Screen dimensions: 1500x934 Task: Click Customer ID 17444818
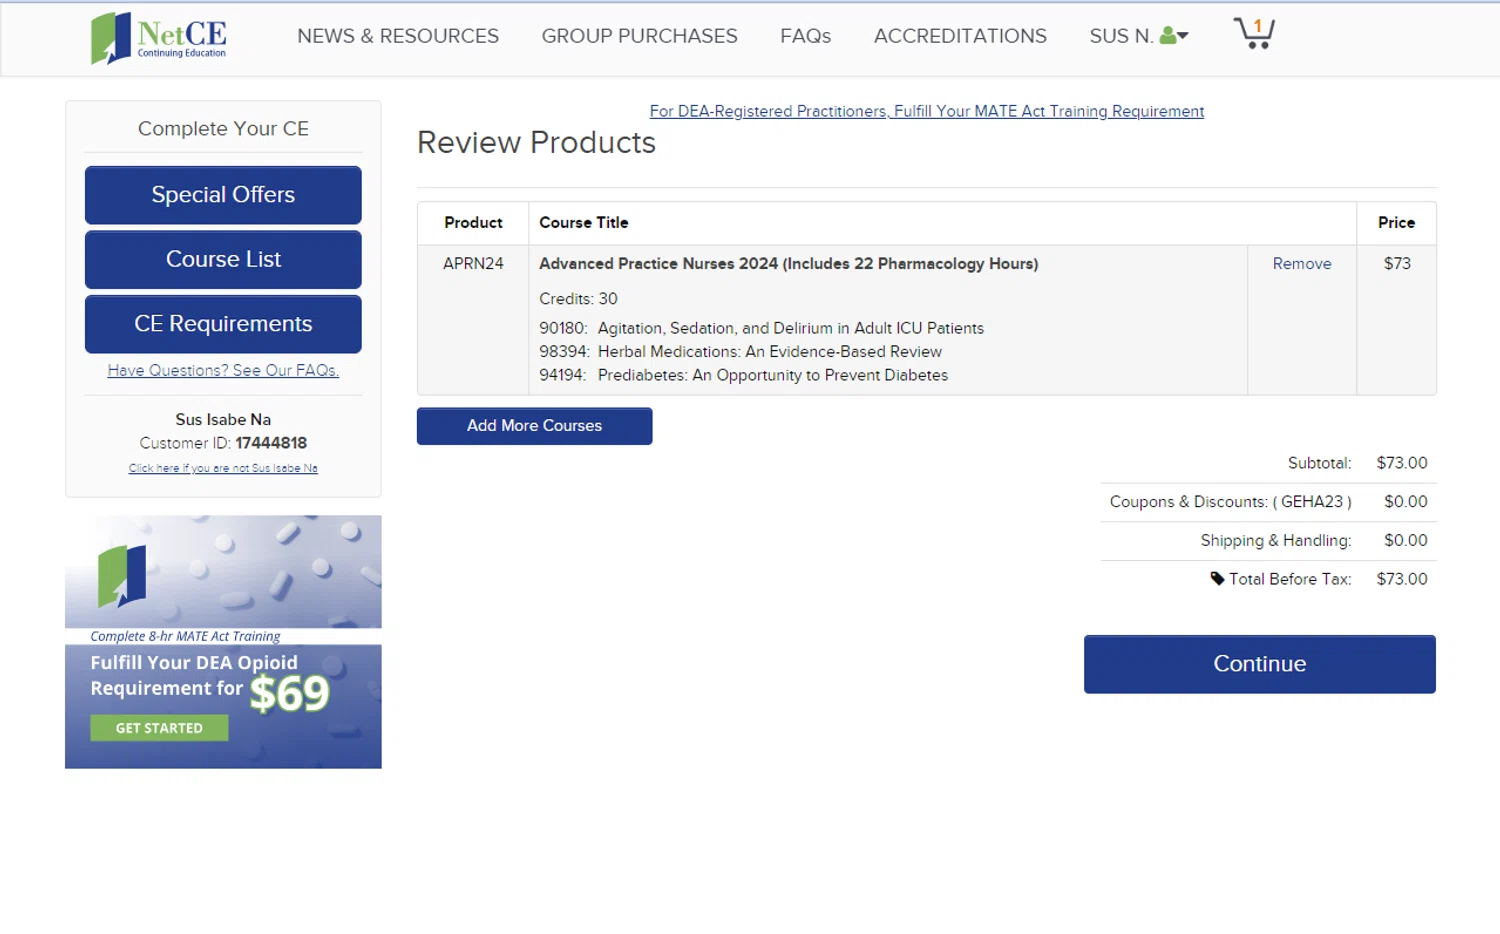(223, 443)
